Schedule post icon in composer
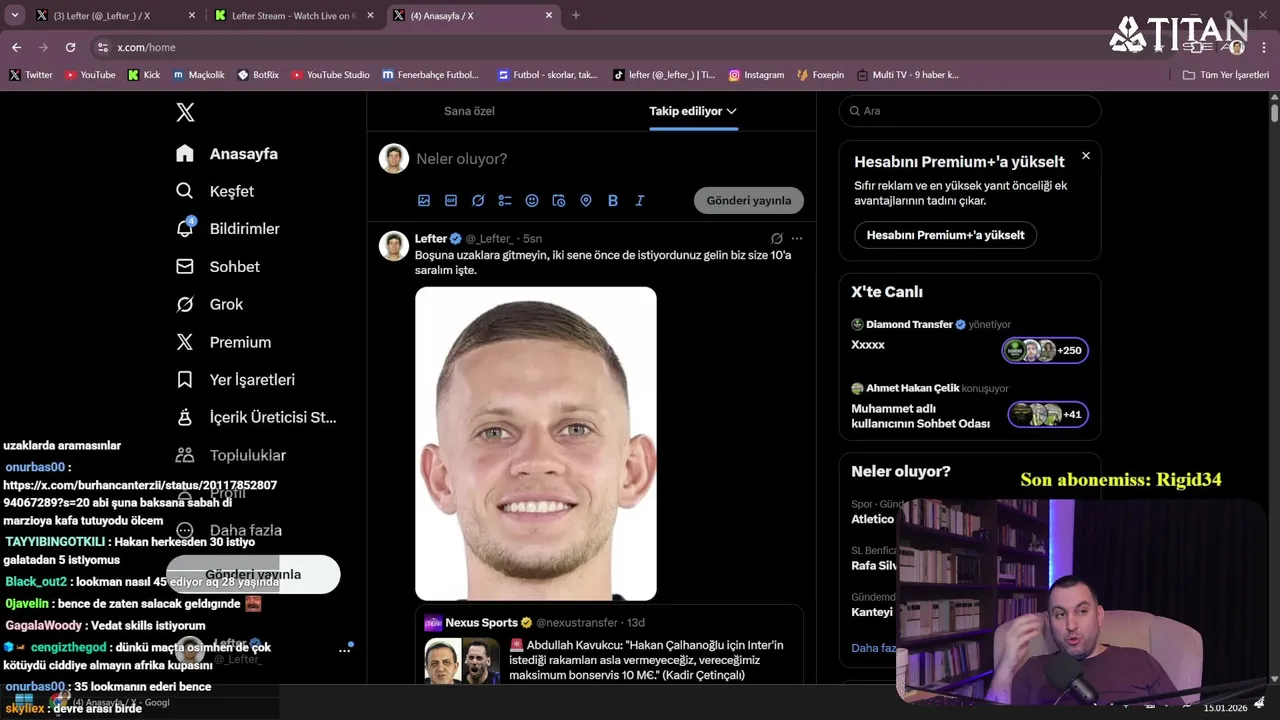This screenshot has height=720, width=1280. [559, 200]
